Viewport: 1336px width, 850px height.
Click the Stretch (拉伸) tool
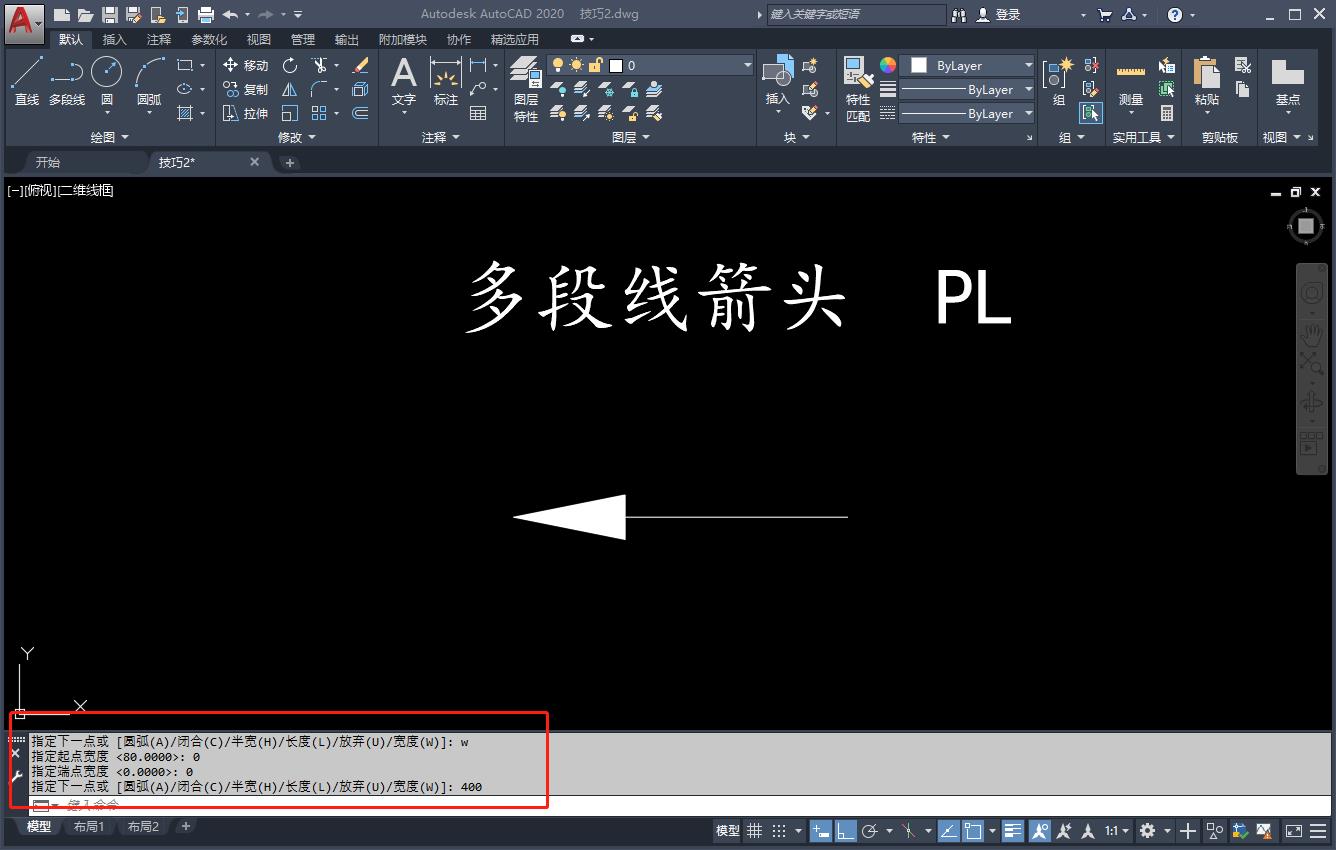pyautogui.click(x=246, y=113)
